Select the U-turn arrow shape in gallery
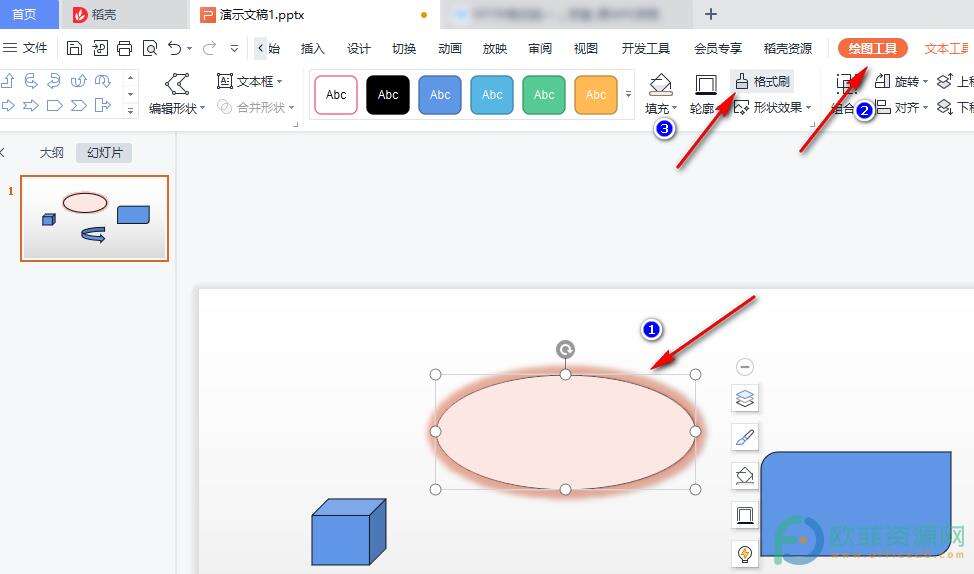 pos(79,81)
